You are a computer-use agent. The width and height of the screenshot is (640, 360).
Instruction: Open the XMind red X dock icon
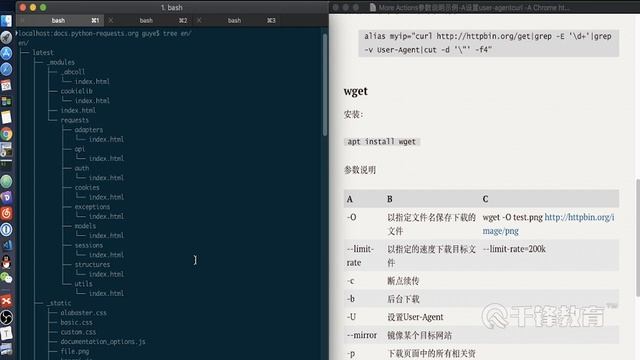(6, 301)
